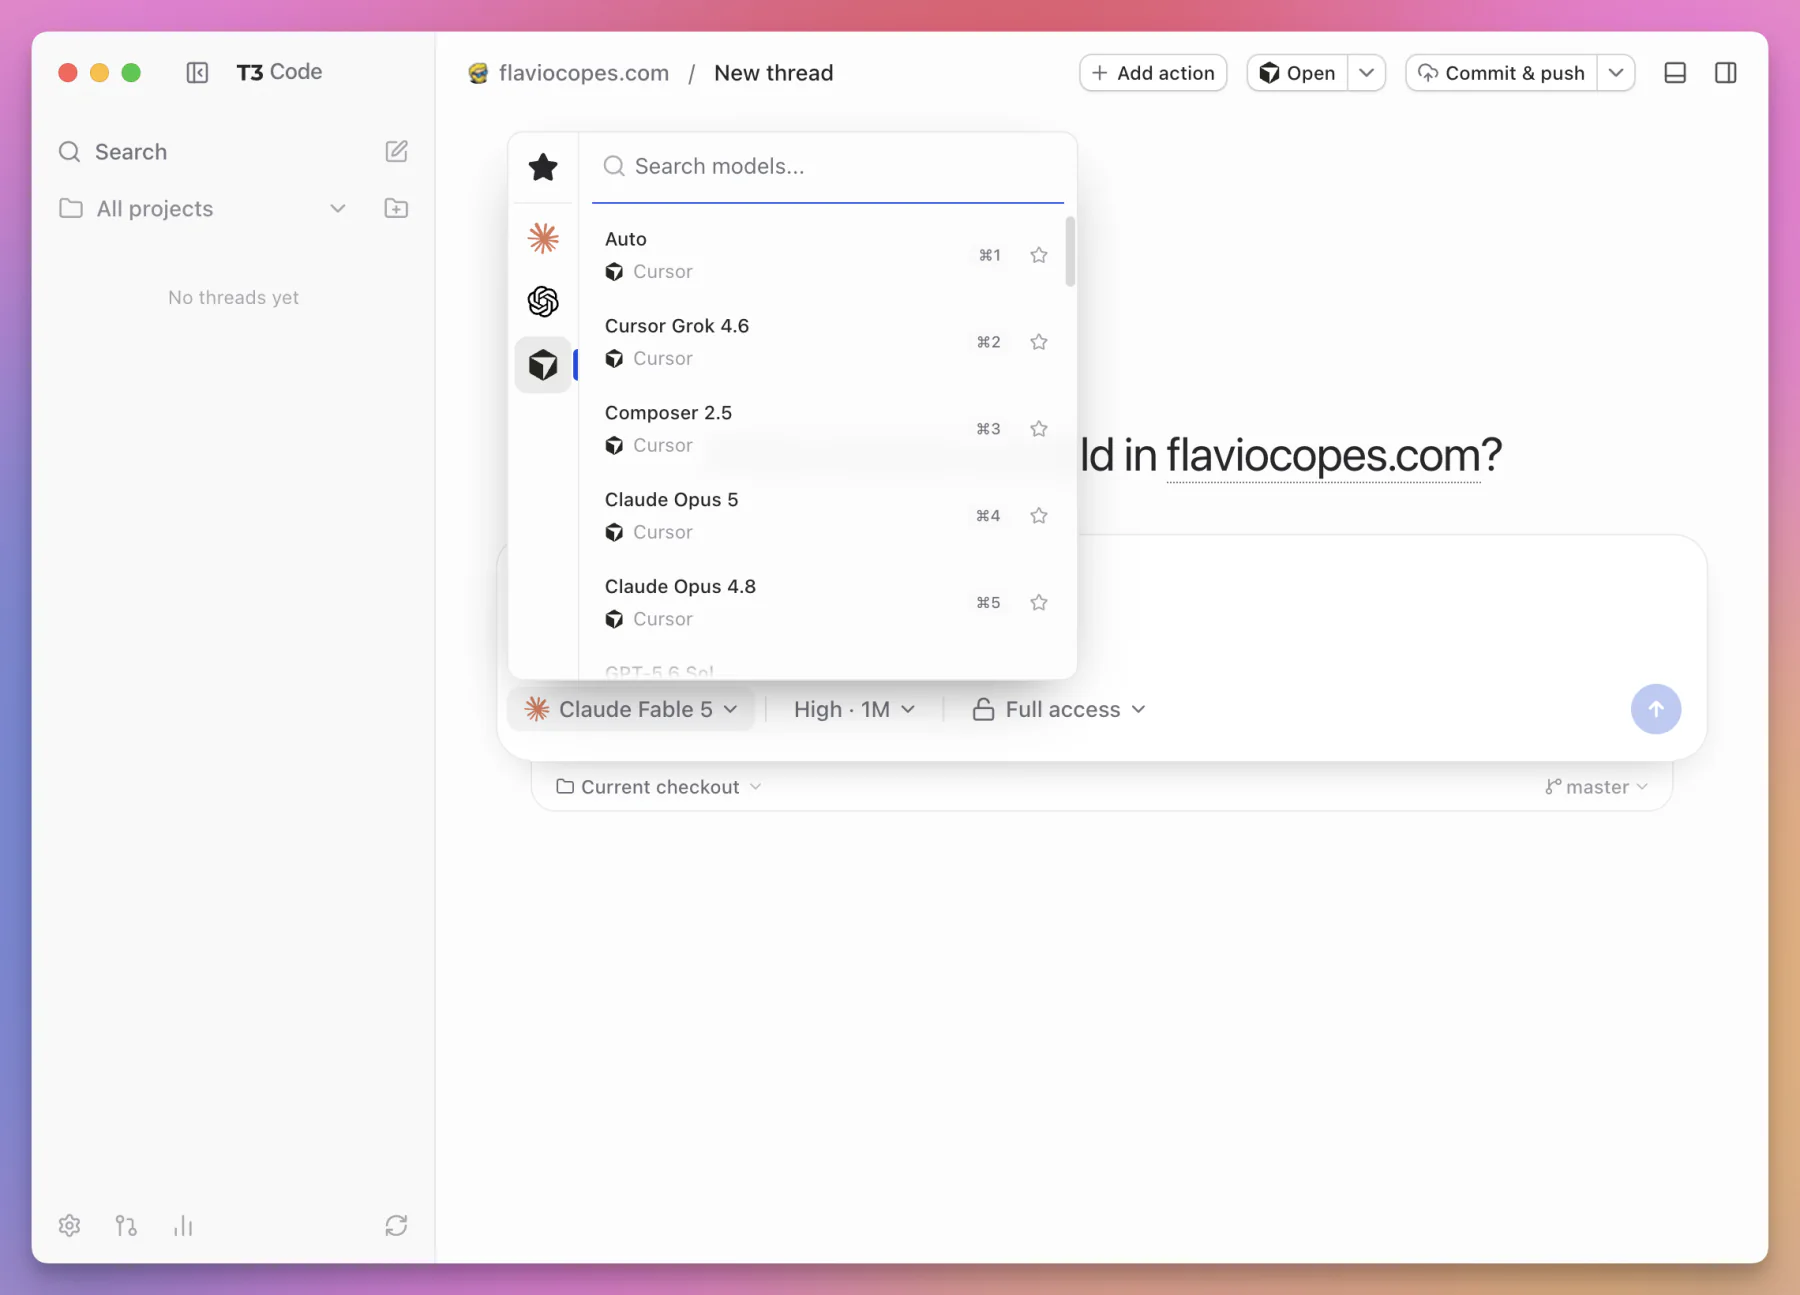Select the Anthropic provider icon
Viewport: 1800px width, 1295px height.
tap(543, 238)
